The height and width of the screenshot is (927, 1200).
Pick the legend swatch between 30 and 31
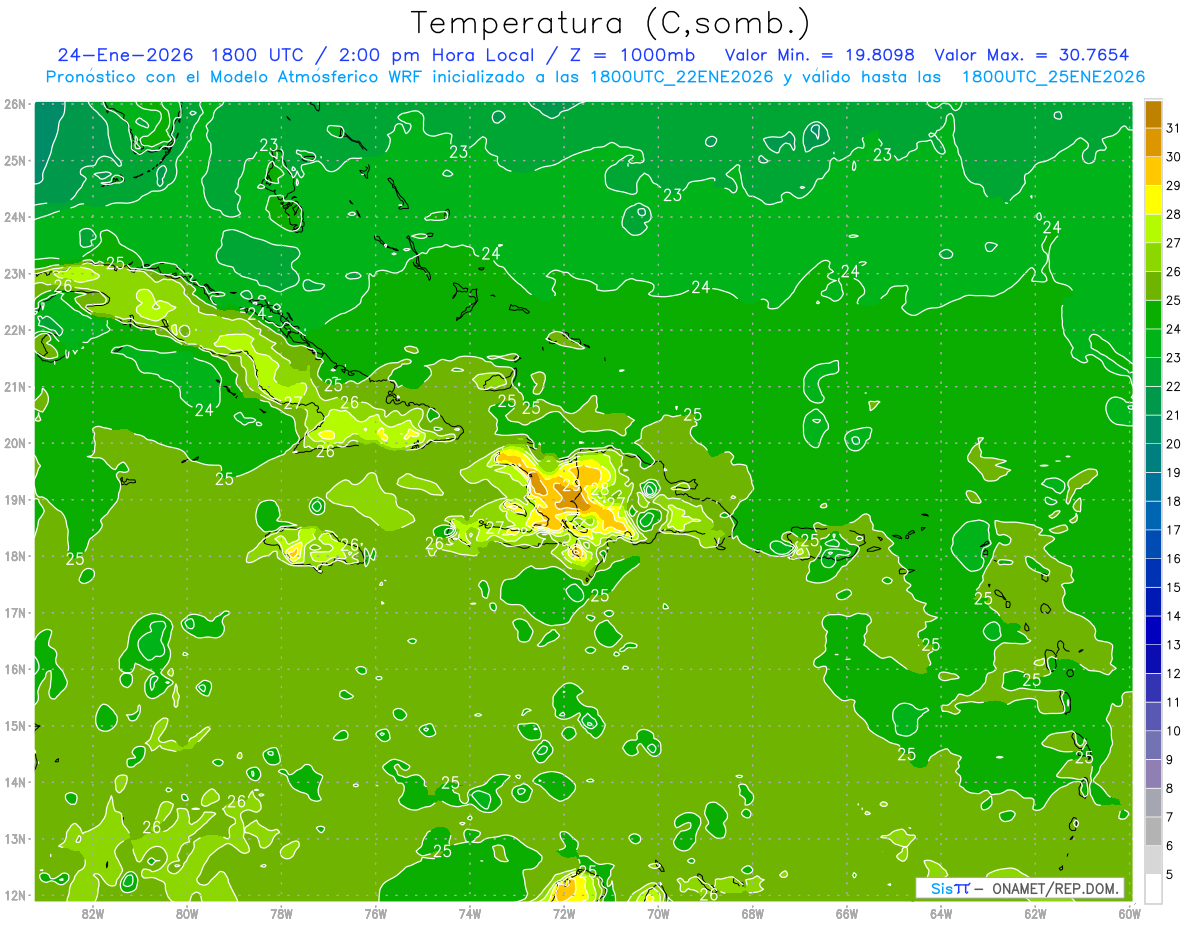click(1153, 142)
